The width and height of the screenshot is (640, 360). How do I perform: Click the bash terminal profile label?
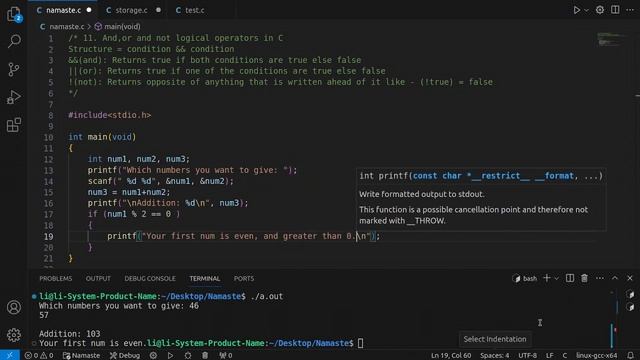(x=525, y=278)
